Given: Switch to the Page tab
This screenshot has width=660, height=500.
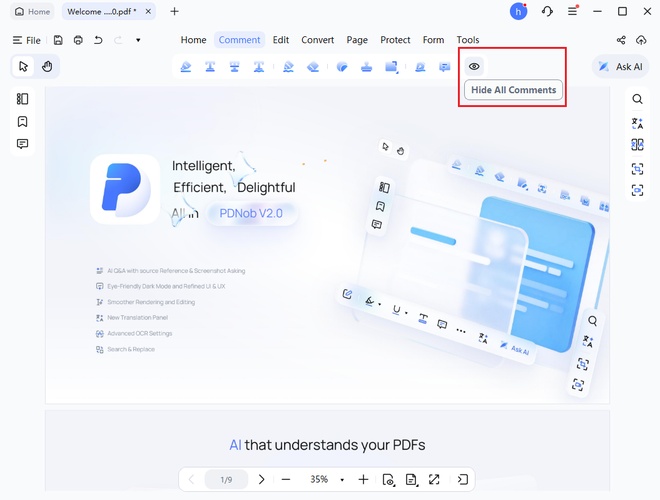Looking at the screenshot, I should click(357, 40).
